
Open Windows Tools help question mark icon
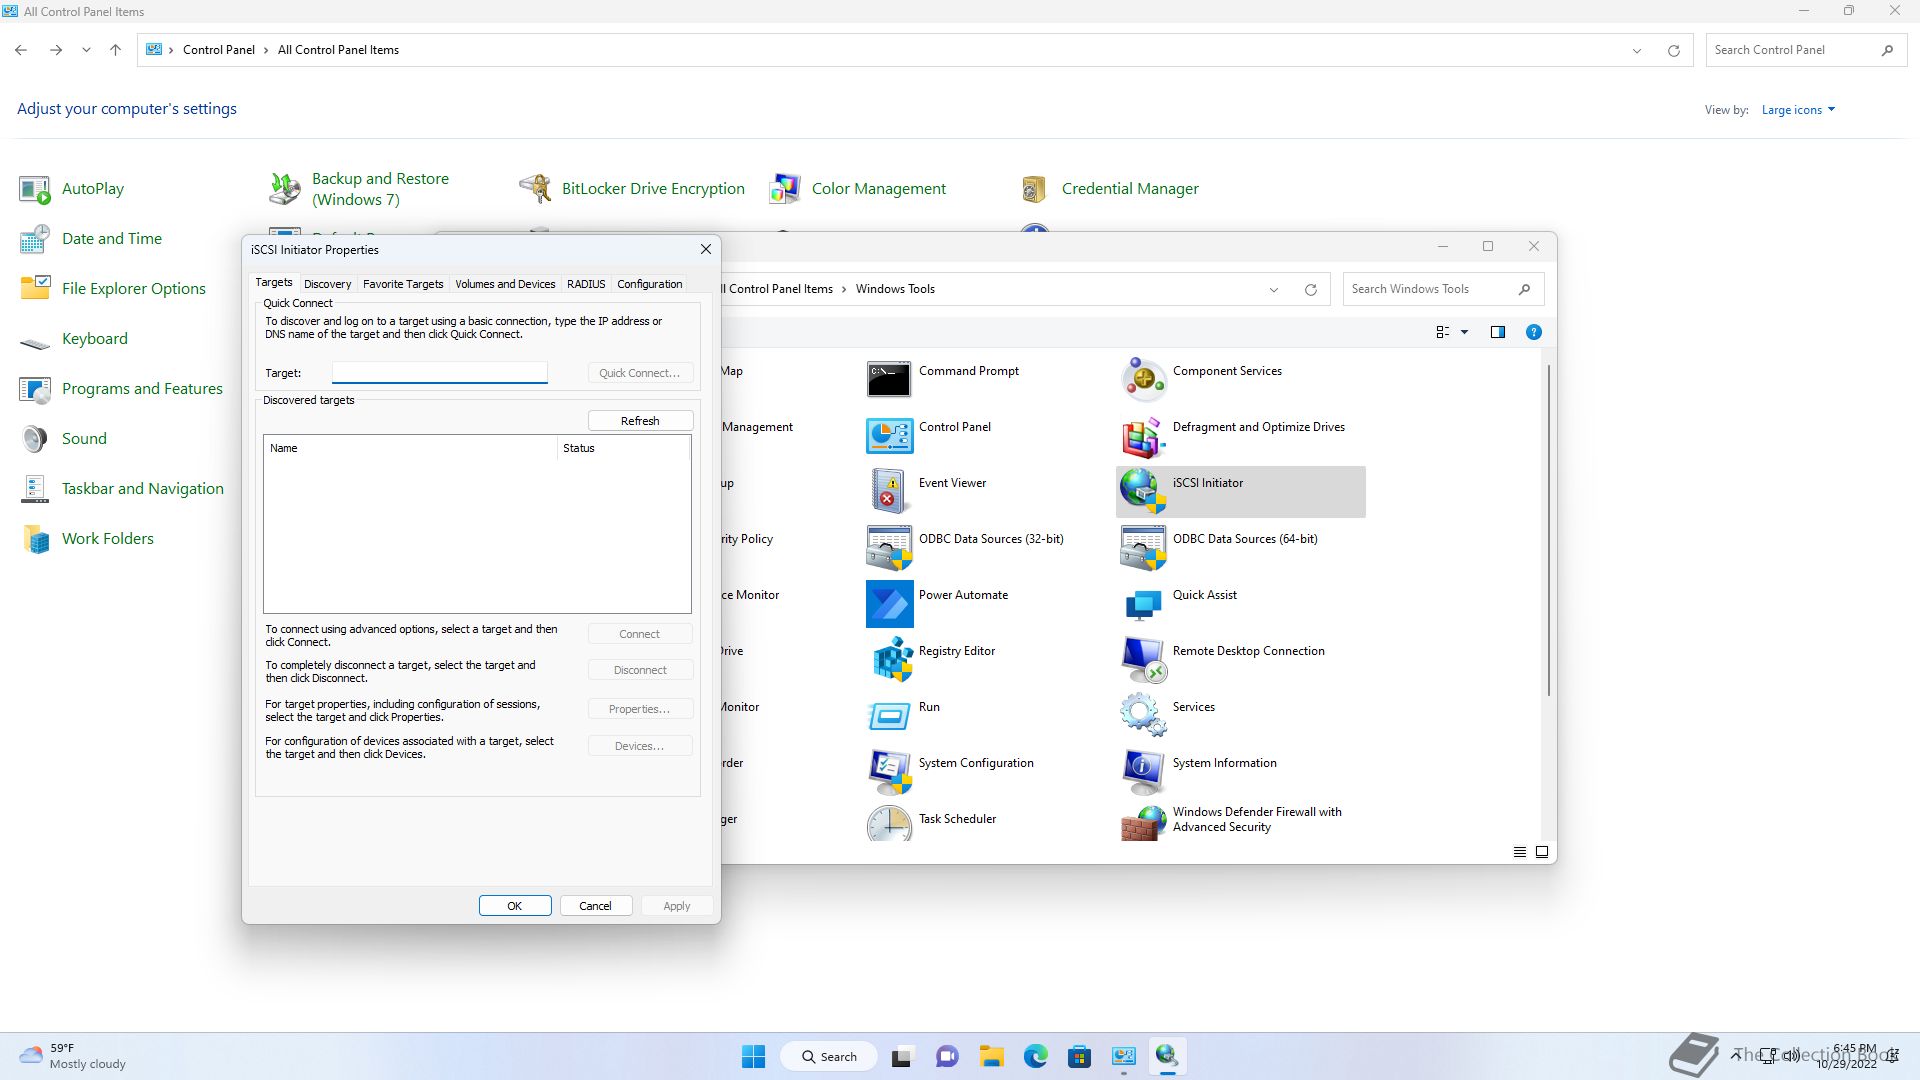coord(1533,332)
